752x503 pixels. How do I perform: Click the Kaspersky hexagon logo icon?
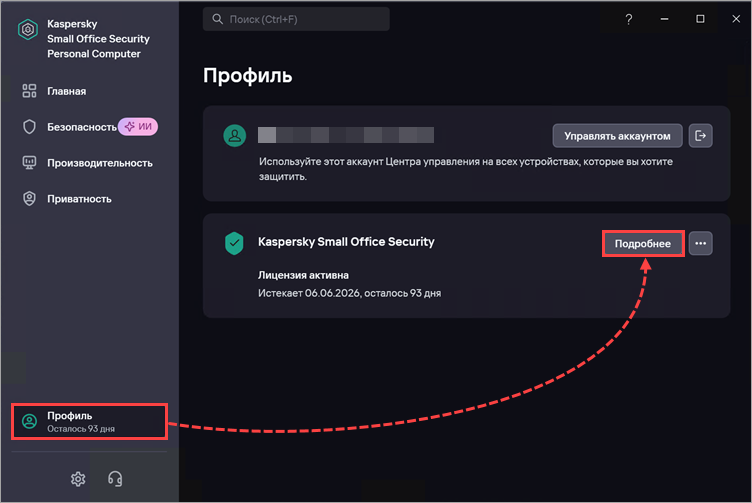tap(28, 30)
